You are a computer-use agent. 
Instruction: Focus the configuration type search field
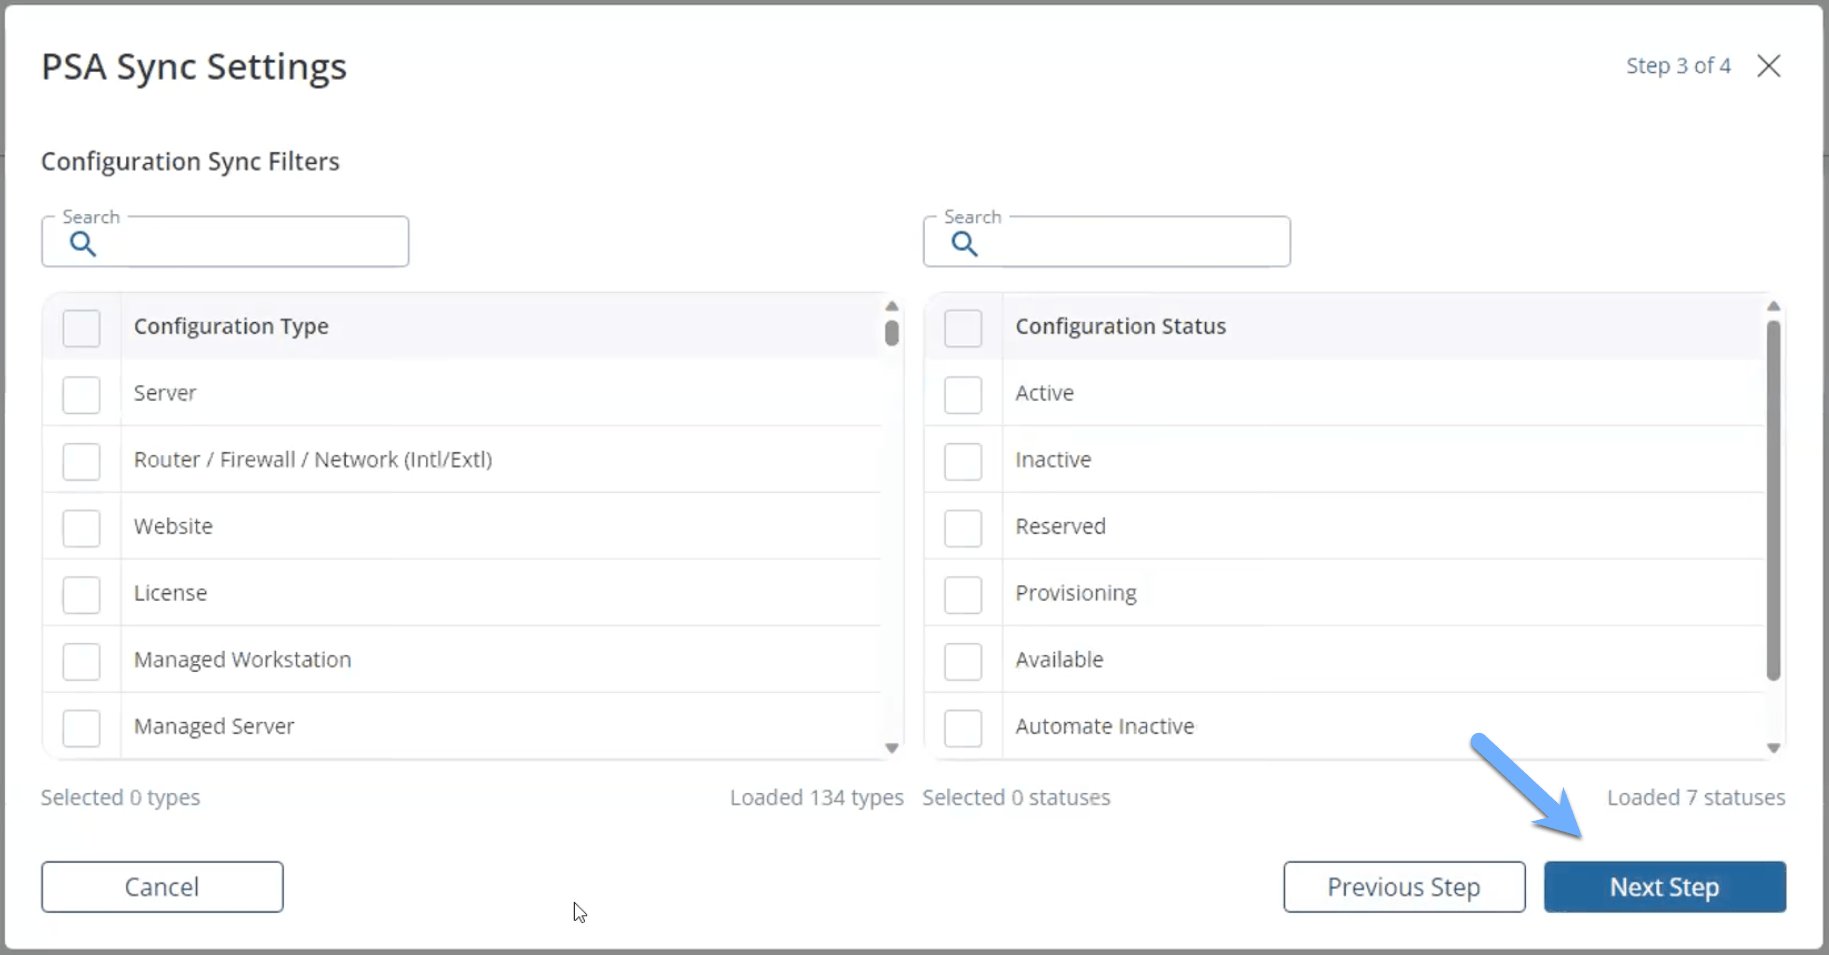coord(225,241)
